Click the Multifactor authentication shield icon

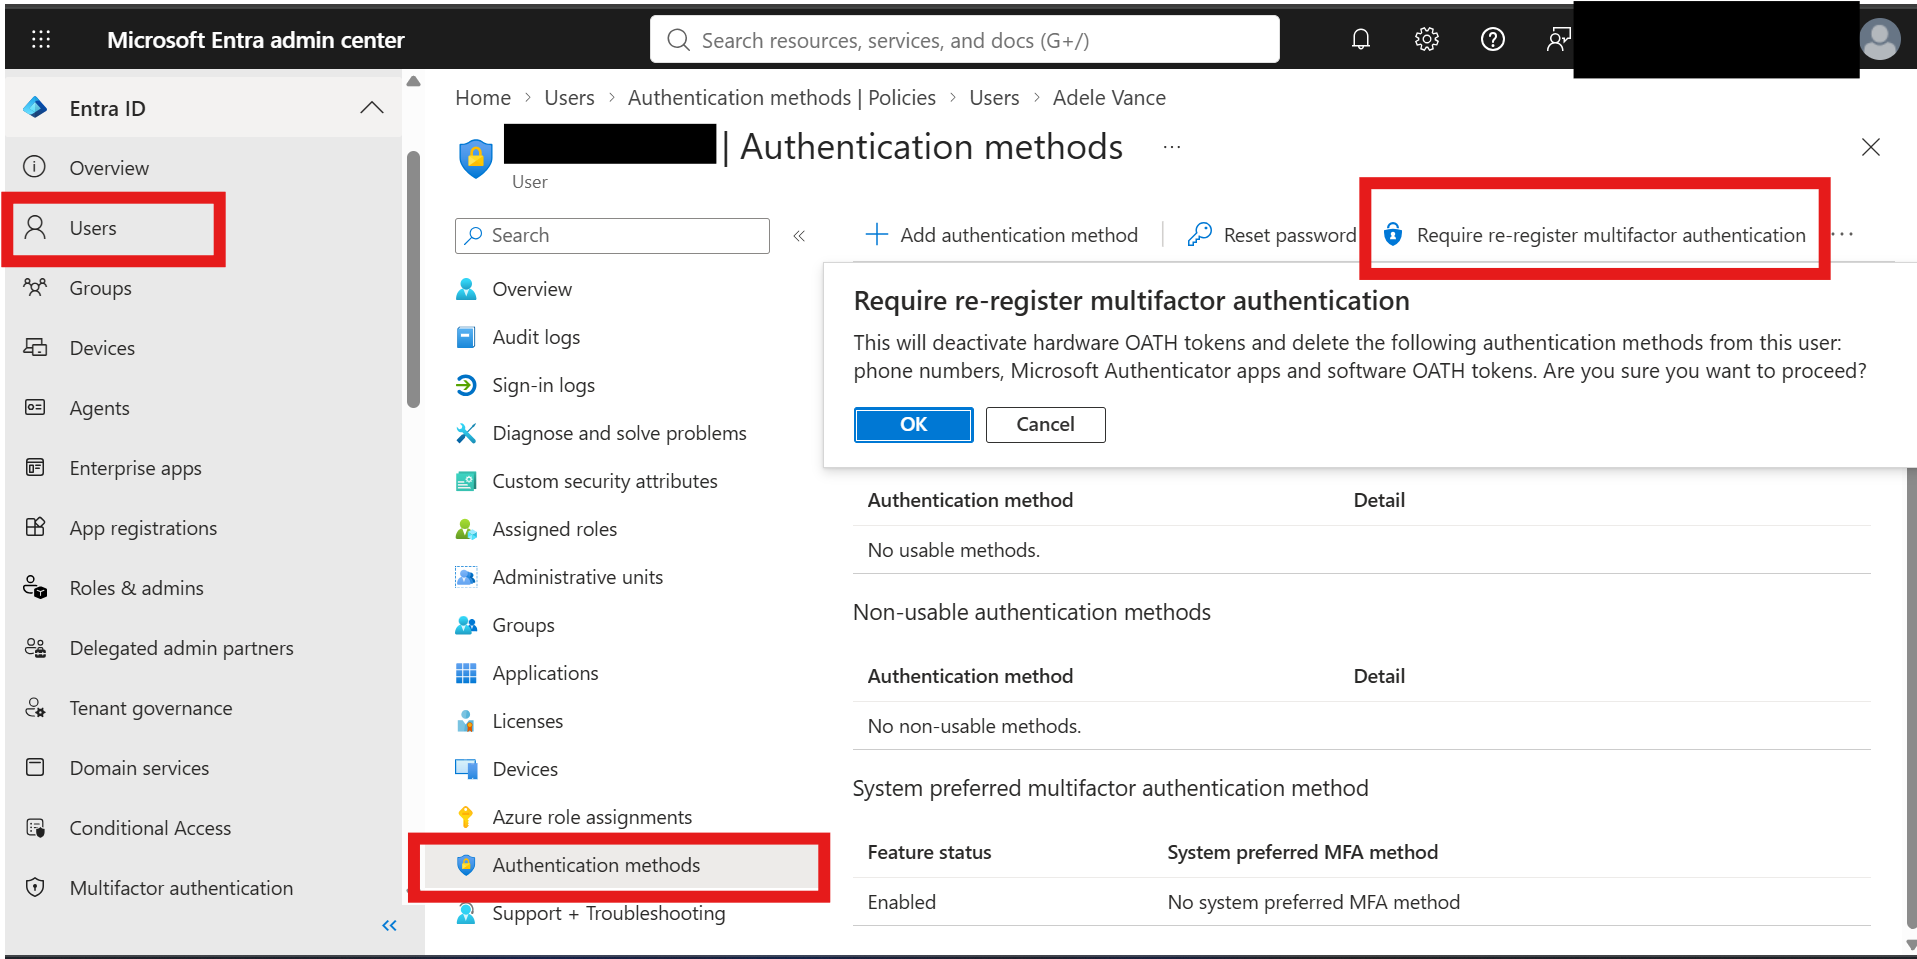[35, 888]
